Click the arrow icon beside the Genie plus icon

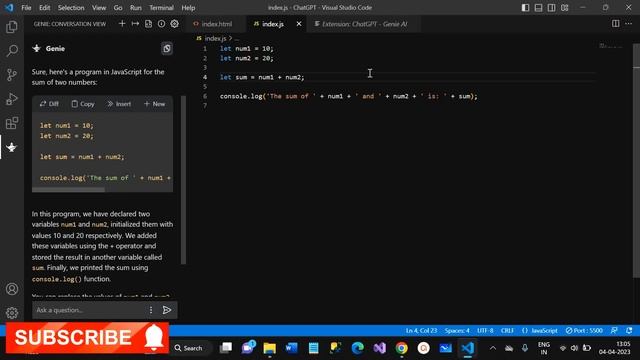tap(135, 24)
